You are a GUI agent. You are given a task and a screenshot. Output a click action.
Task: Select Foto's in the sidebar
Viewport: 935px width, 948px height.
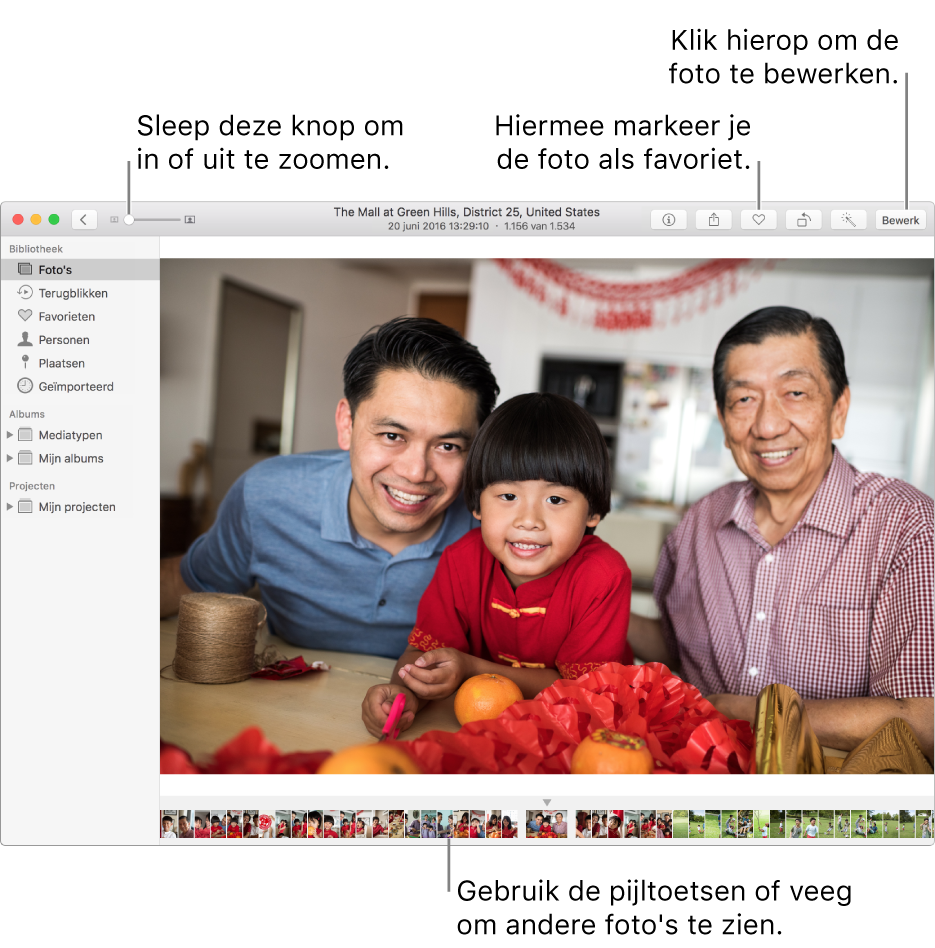click(80, 270)
